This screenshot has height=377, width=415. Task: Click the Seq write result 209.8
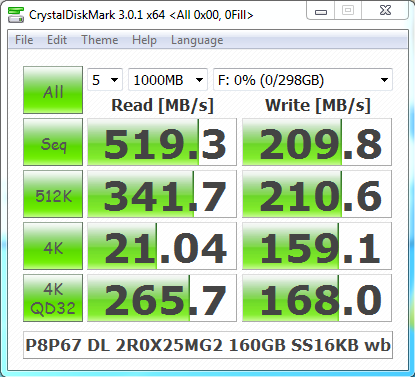(317, 142)
